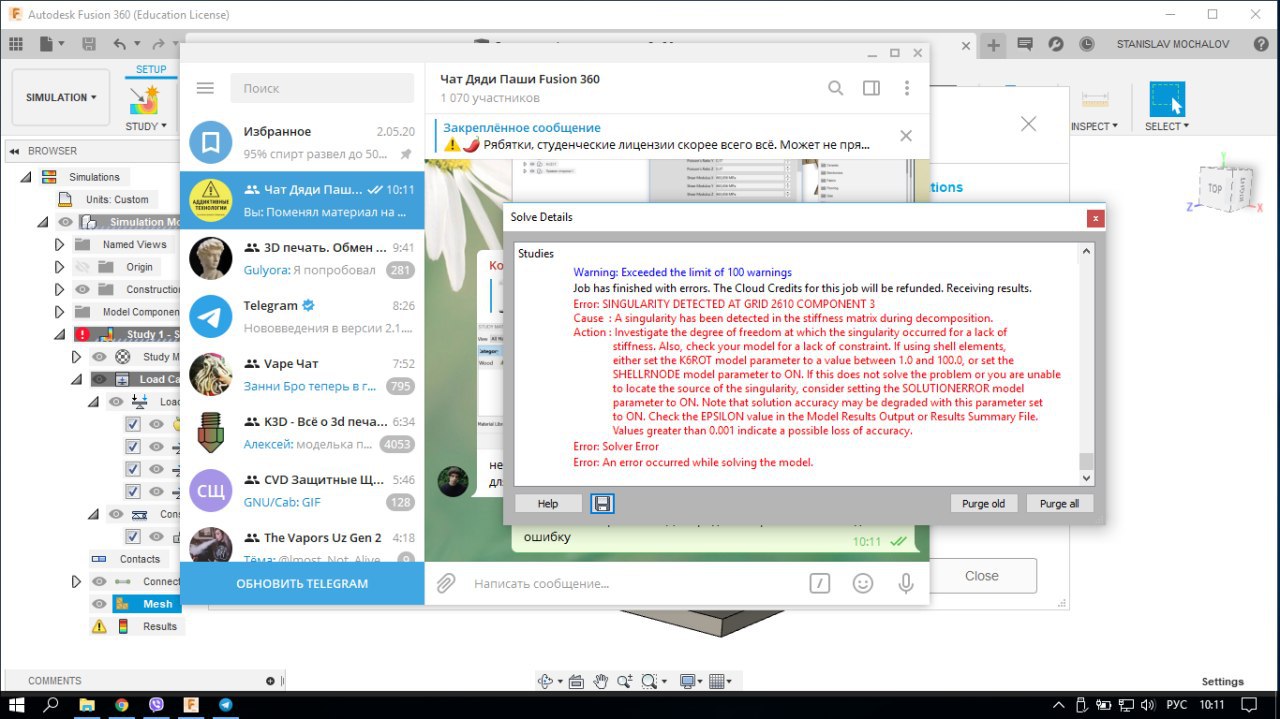Click the Fusion 360 Undo arrow
Screen dimensions: 1280x719
120,44
